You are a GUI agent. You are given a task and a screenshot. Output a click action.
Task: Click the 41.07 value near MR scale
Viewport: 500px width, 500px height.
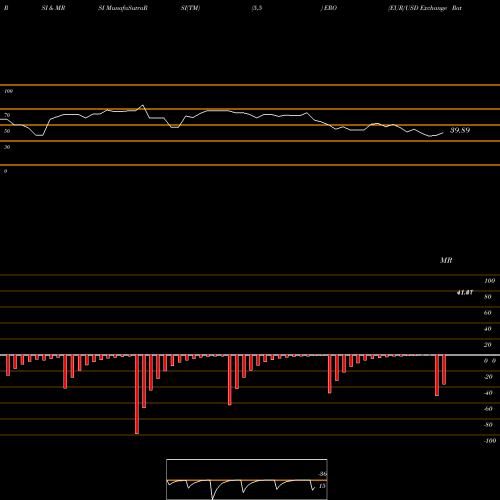(x=465, y=293)
